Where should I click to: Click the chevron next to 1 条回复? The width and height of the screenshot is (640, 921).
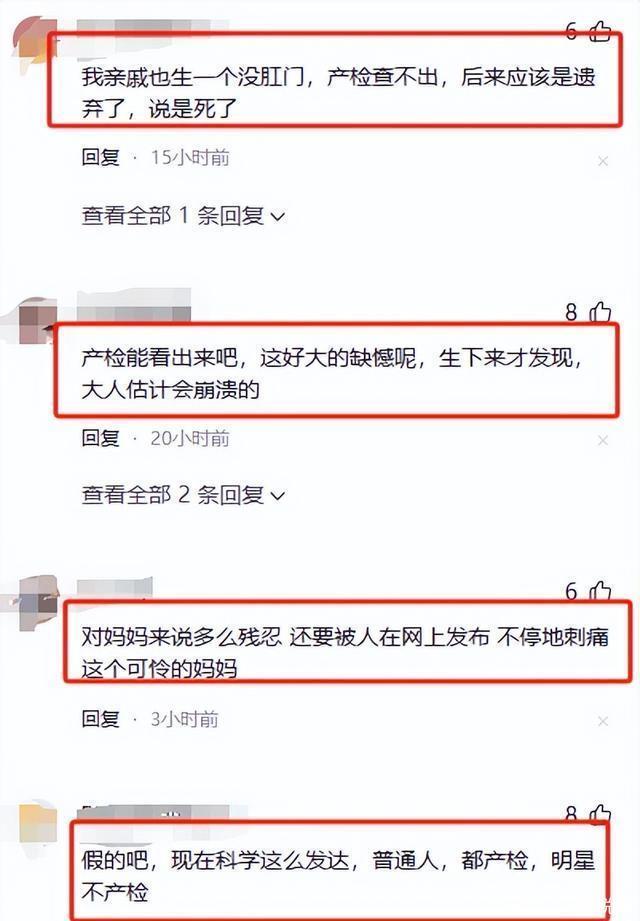click(x=278, y=217)
